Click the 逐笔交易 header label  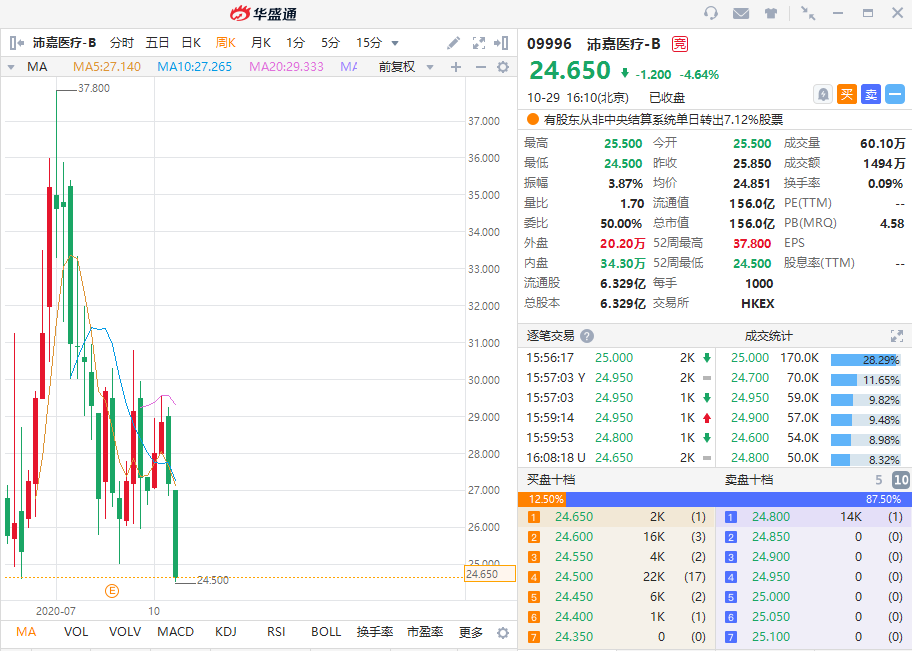click(x=550, y=336)
